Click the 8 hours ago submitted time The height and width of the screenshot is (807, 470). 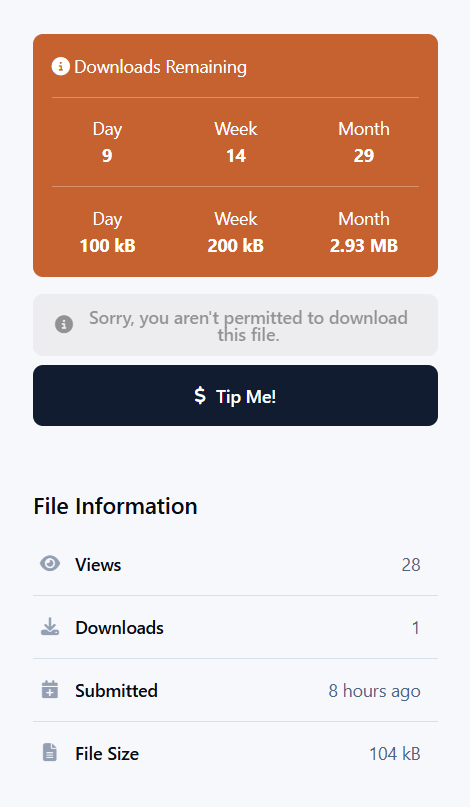374,691
